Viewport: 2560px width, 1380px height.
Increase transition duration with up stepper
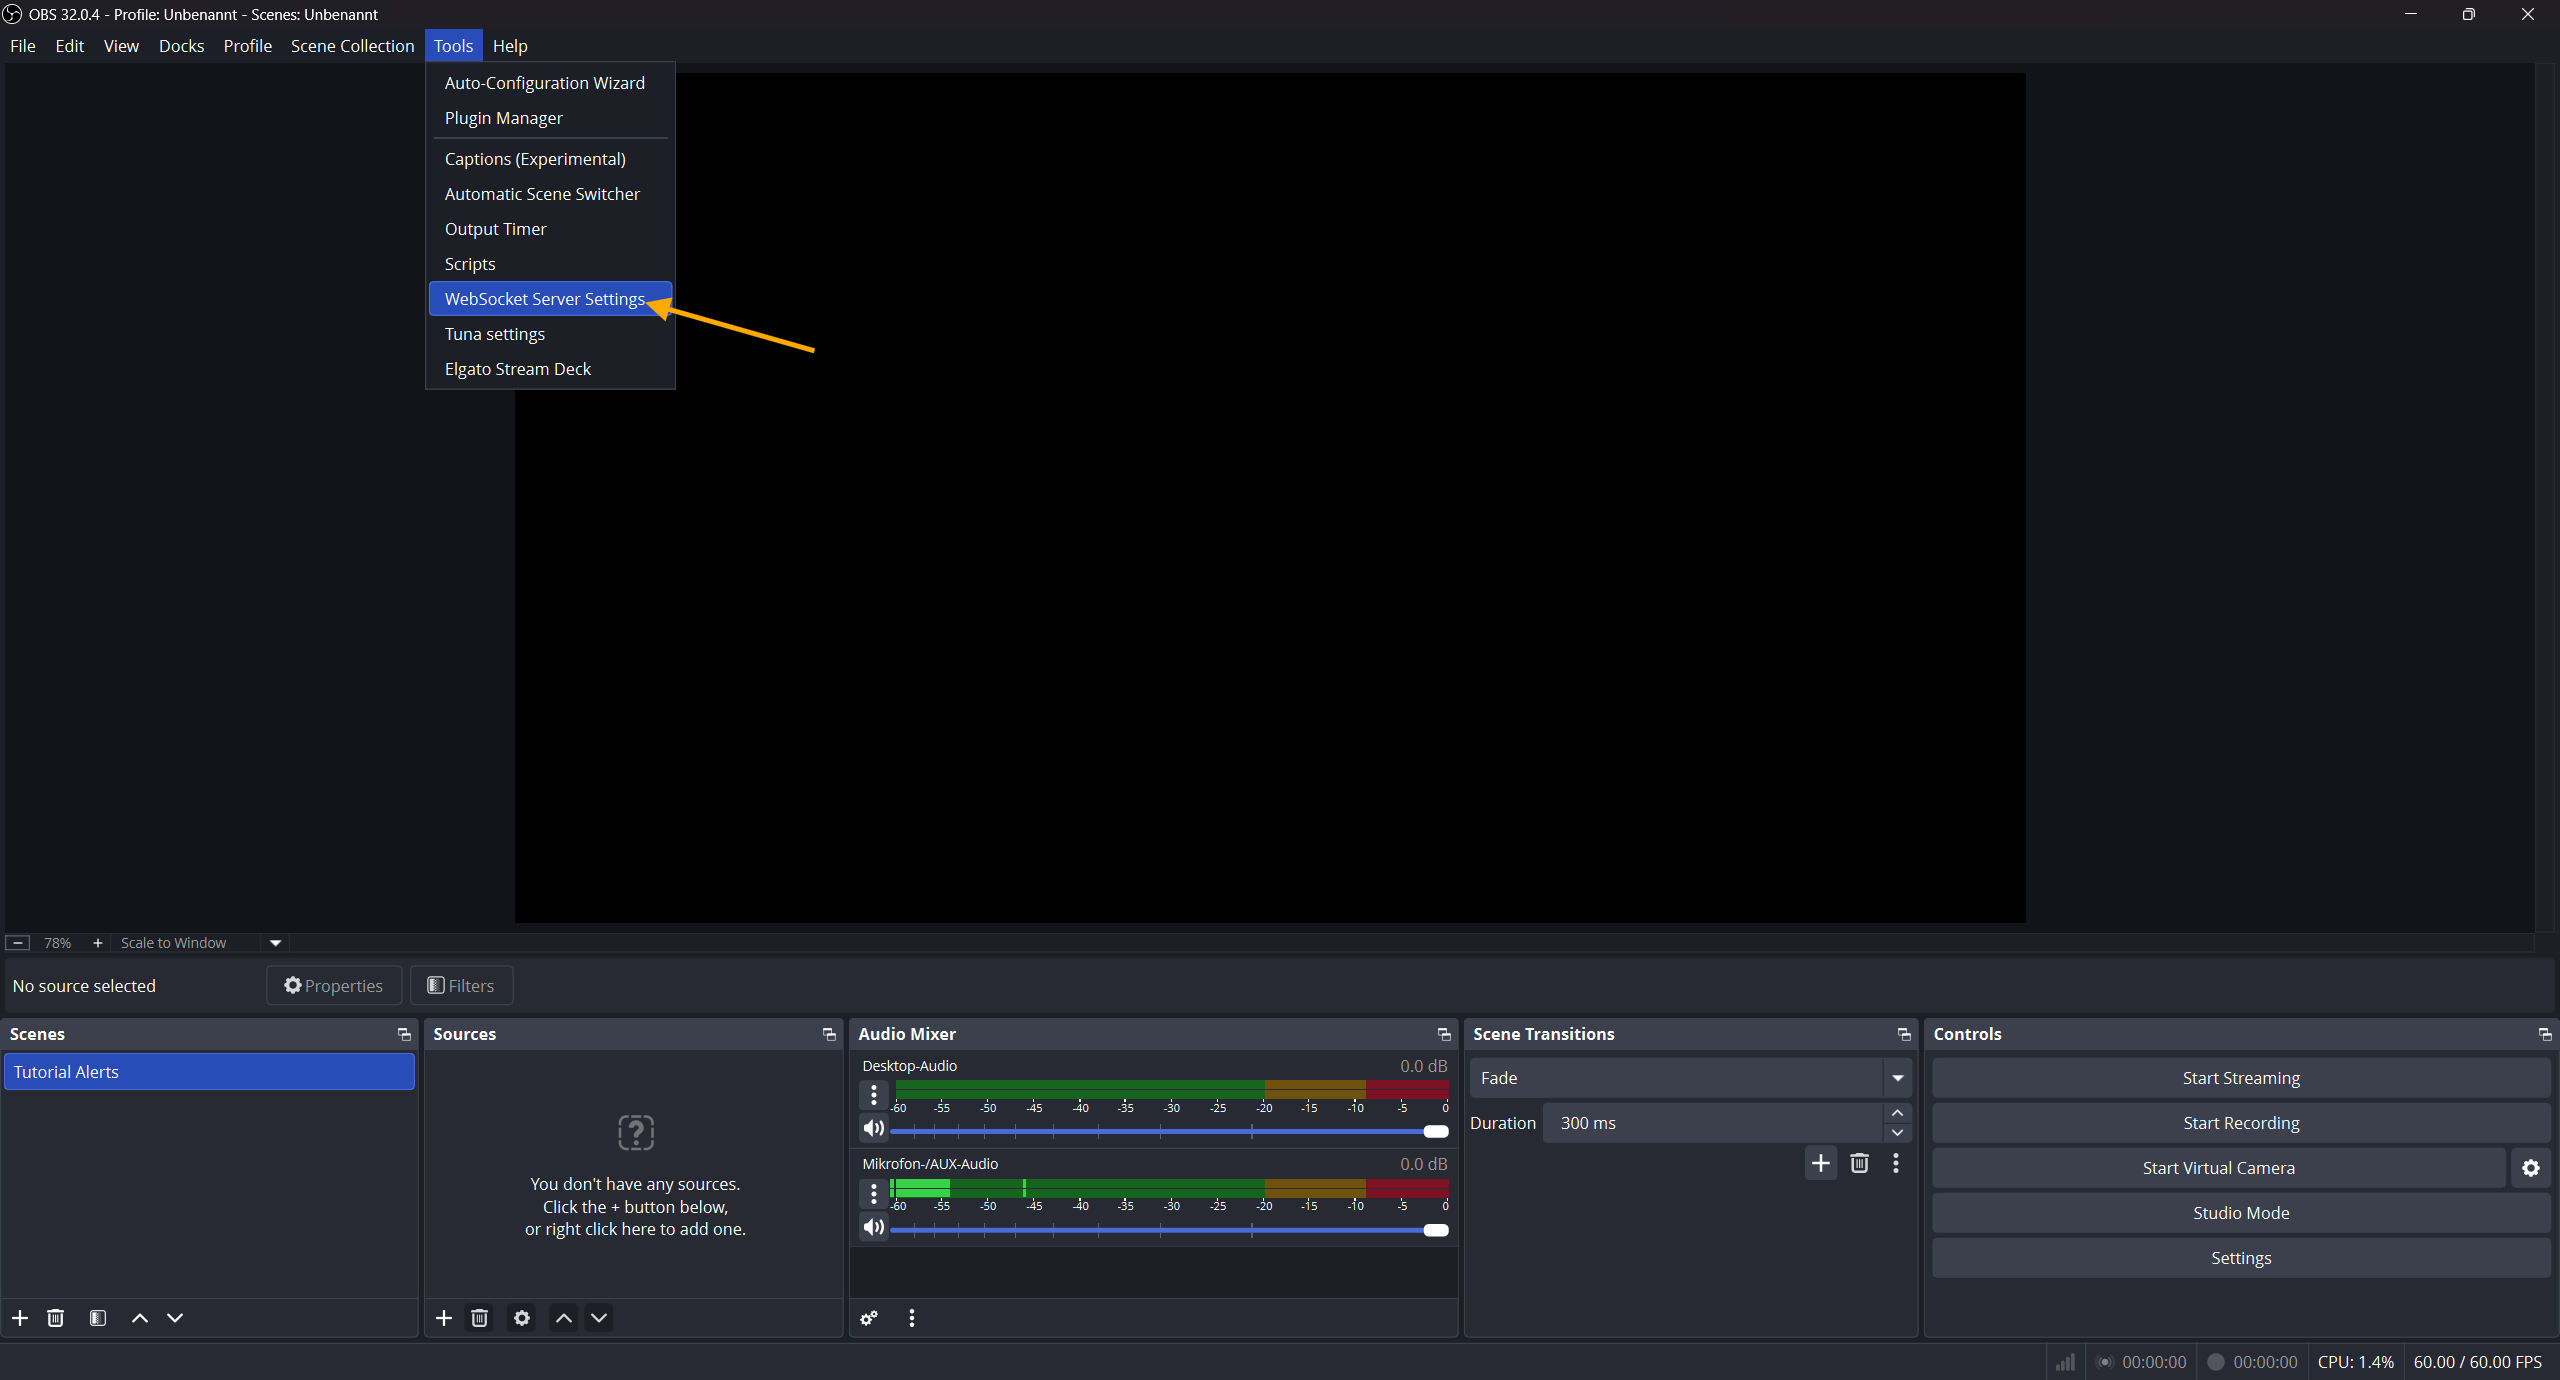click(x=1897, y=1113)
